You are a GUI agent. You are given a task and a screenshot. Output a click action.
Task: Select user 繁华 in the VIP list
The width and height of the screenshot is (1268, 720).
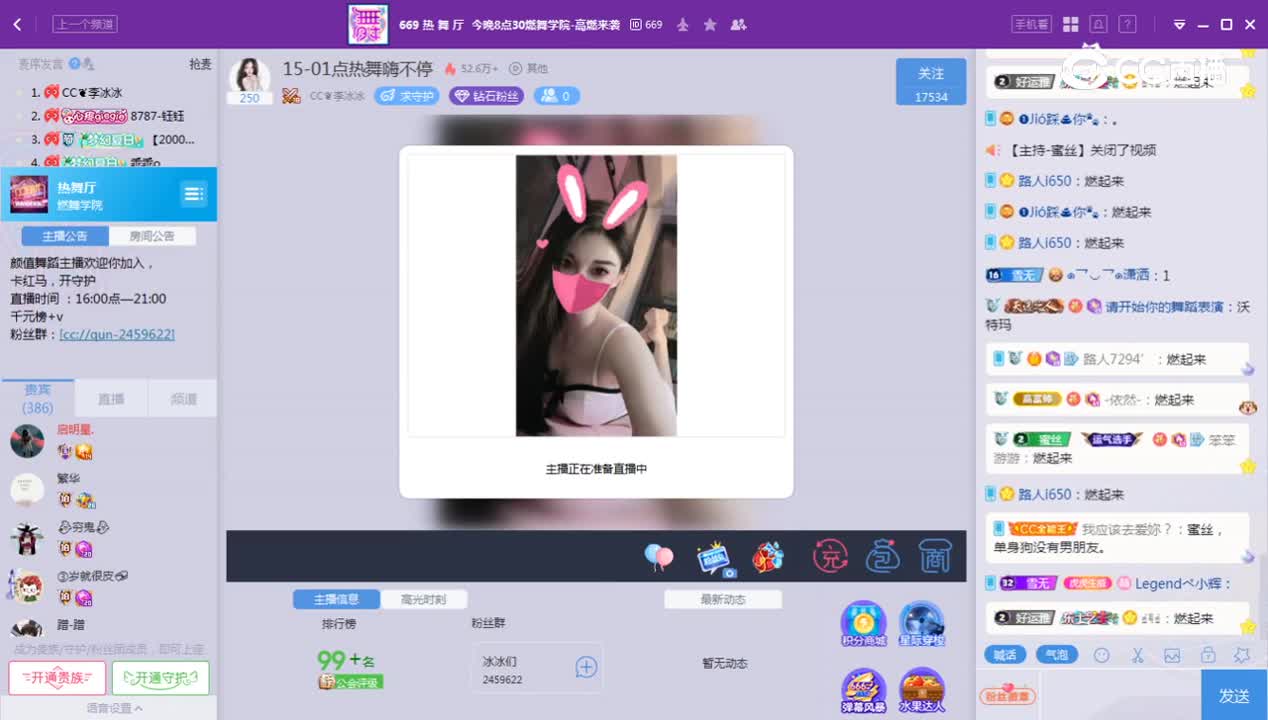68,478
